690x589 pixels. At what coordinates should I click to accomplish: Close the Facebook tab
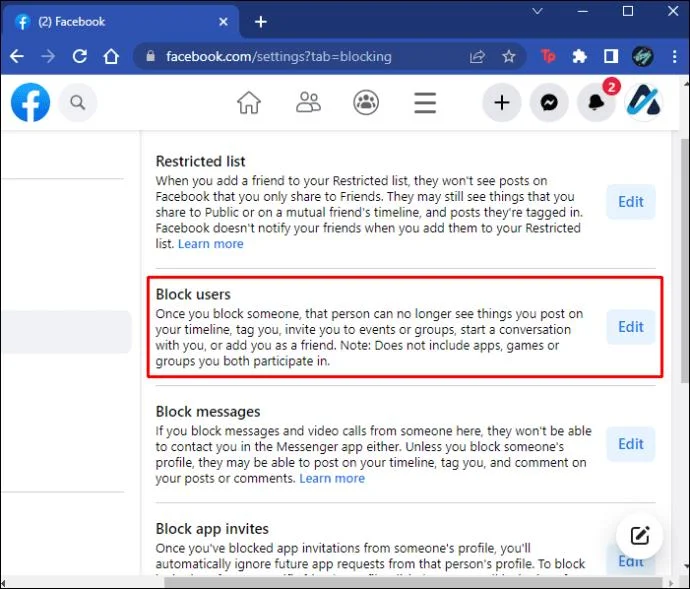coord(224,22)
